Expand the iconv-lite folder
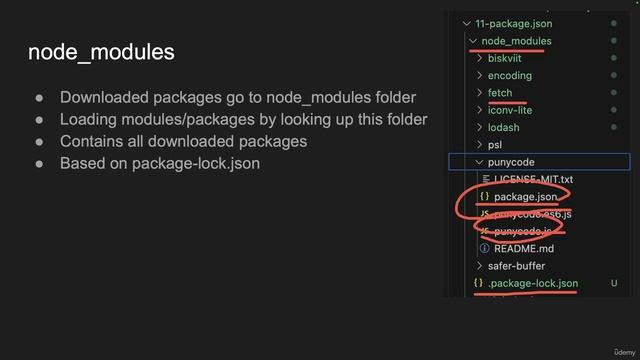 [480, 110]
